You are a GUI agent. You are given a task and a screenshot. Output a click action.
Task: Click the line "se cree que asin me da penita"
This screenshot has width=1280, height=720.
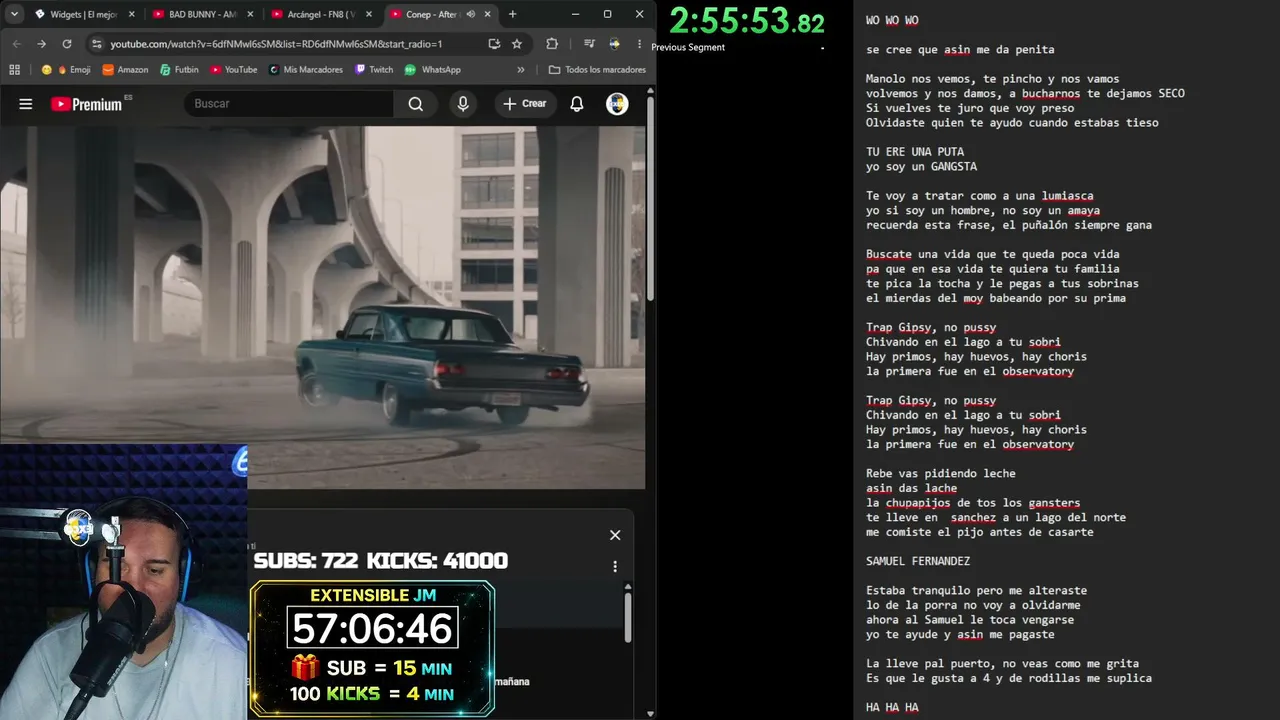(x=960, y=50)
